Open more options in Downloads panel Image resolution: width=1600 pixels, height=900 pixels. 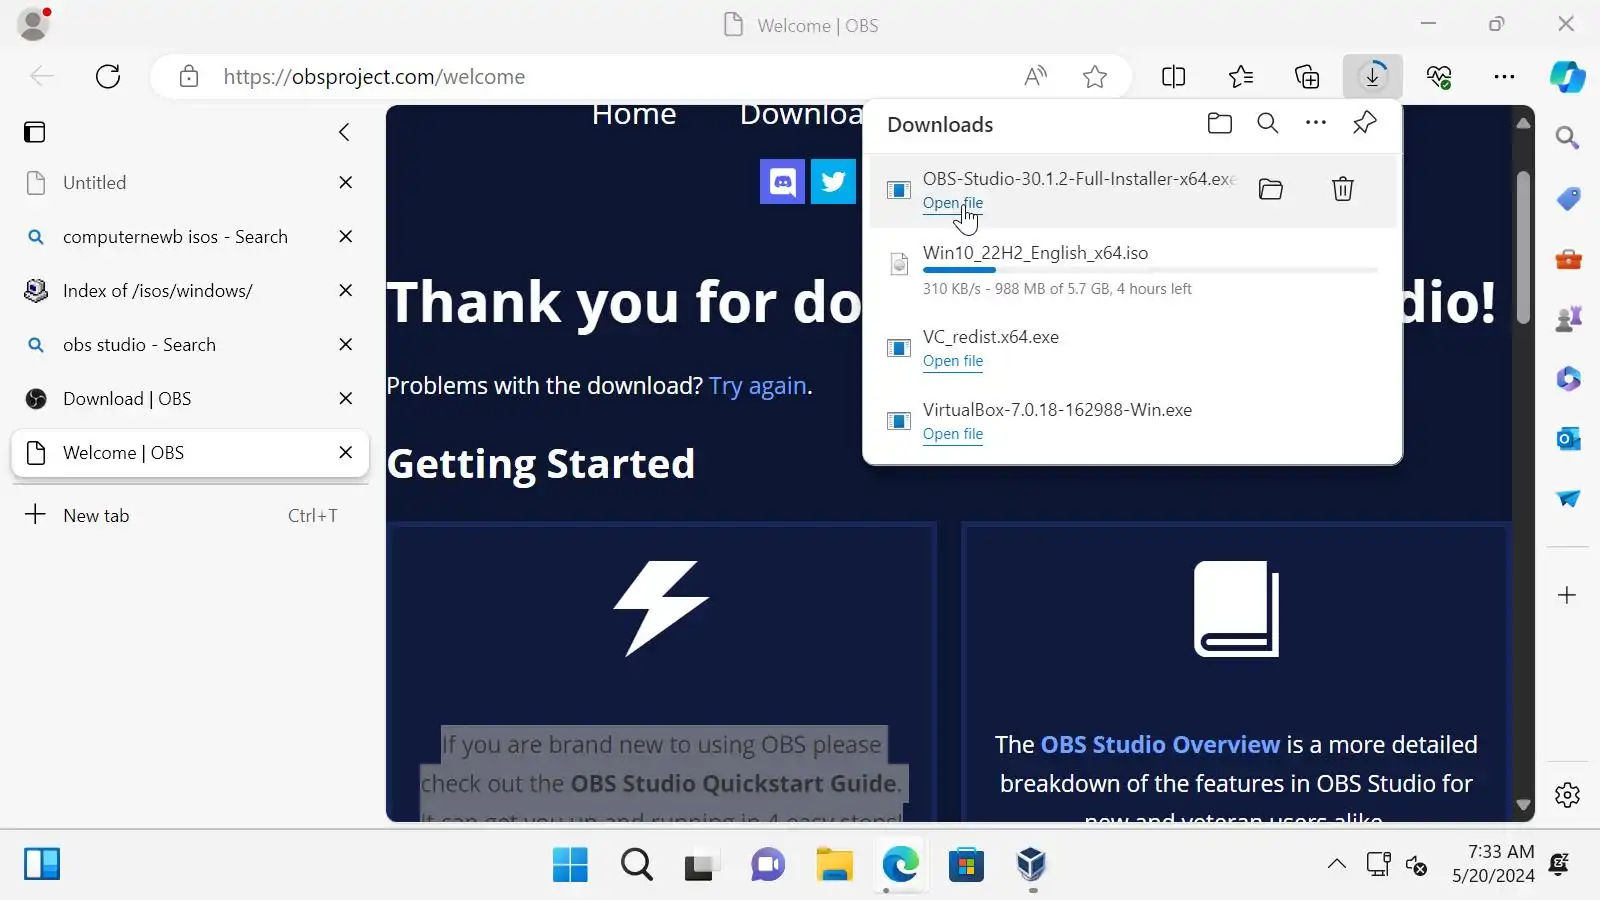pyautogui.click(x=1316, y=123)
